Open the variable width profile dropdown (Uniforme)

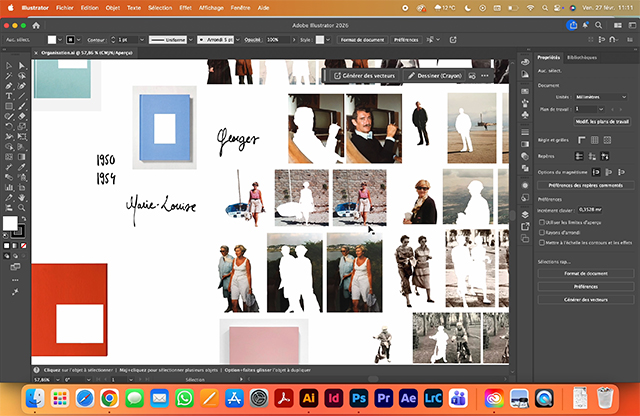(x=190, y=40)
